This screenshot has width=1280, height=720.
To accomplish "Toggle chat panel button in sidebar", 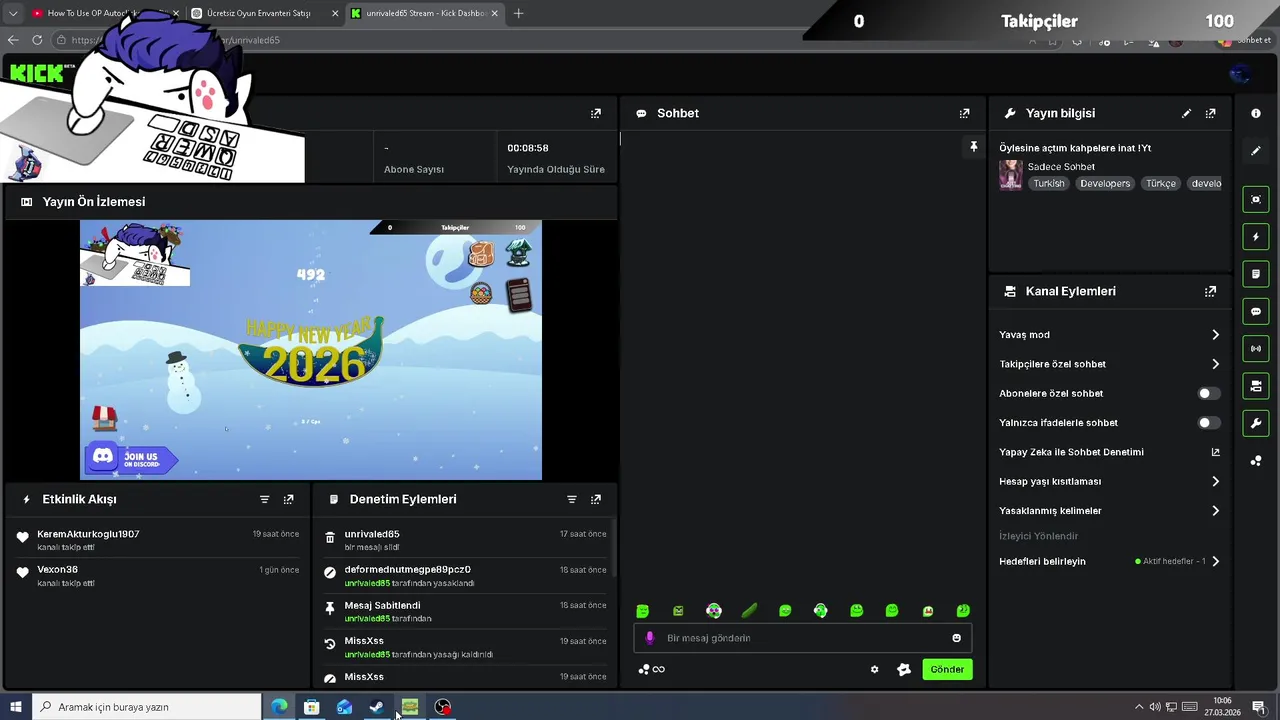I will tap(1256, 311).
